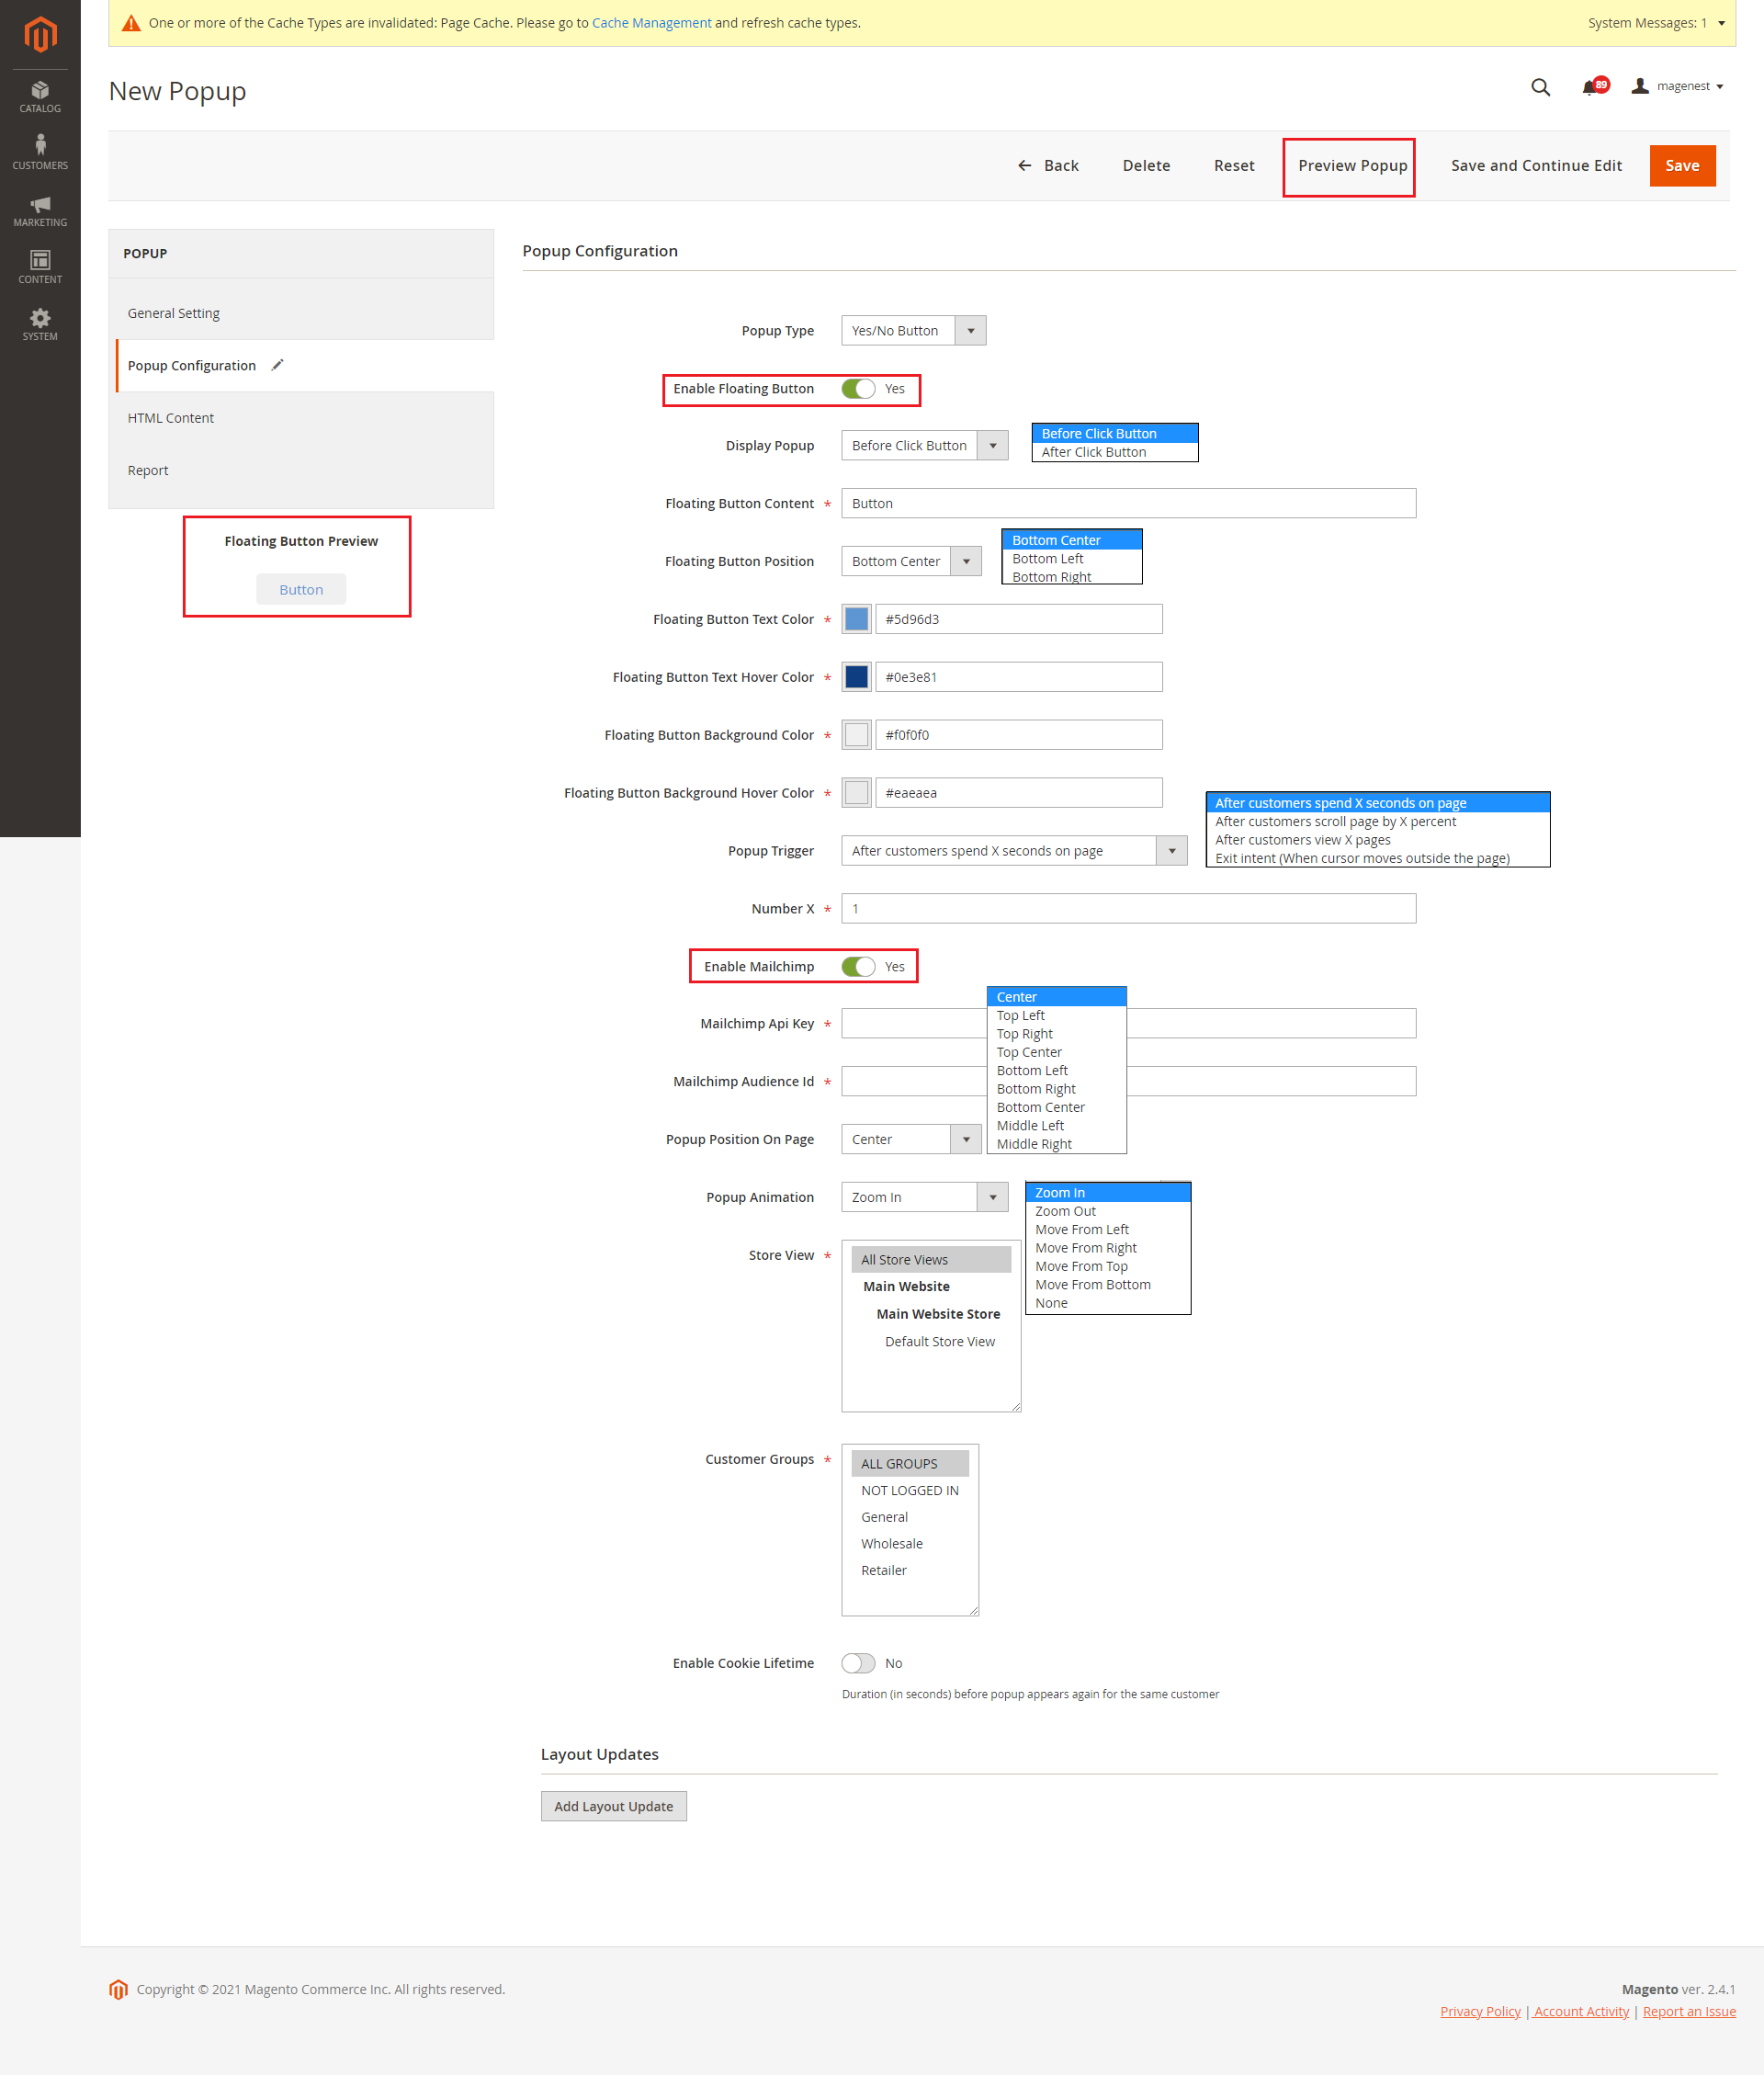Expand the Popup Type dropdown
Viewport: 1764px width, 2075px height.
(x=913, y=331)
